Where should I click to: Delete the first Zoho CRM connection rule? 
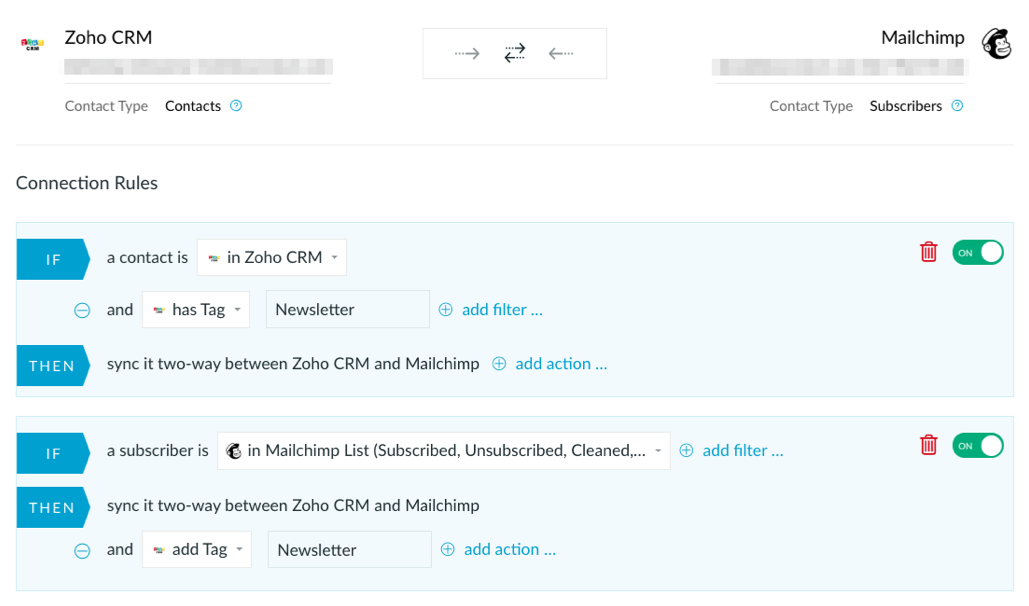(x=929, y=251)
